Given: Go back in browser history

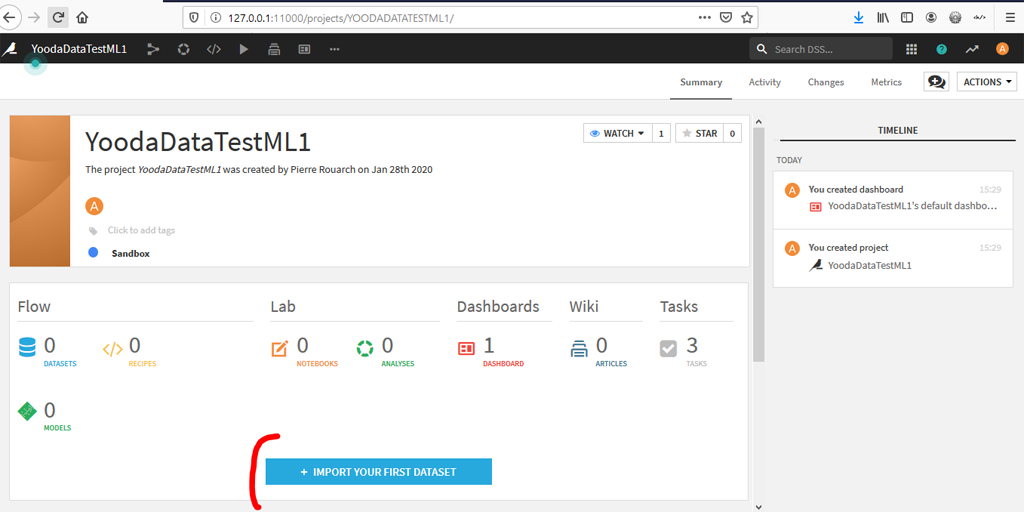Looking at the screenshot, I should tap(10, 18).
